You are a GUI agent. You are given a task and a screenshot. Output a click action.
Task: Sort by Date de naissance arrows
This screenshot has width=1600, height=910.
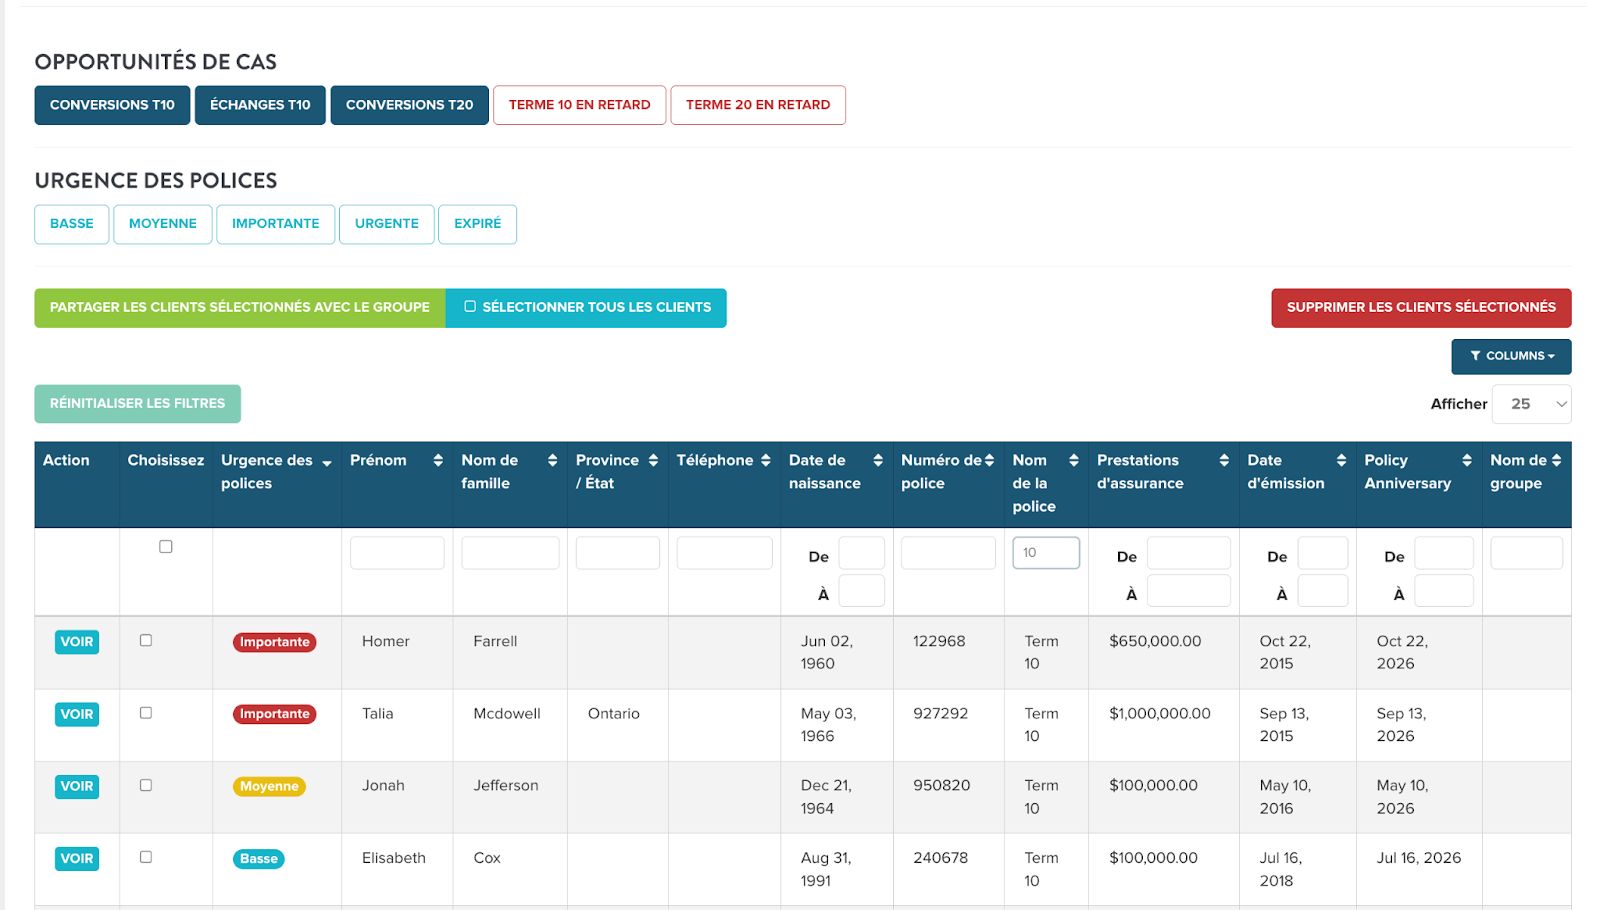(877, 460)
